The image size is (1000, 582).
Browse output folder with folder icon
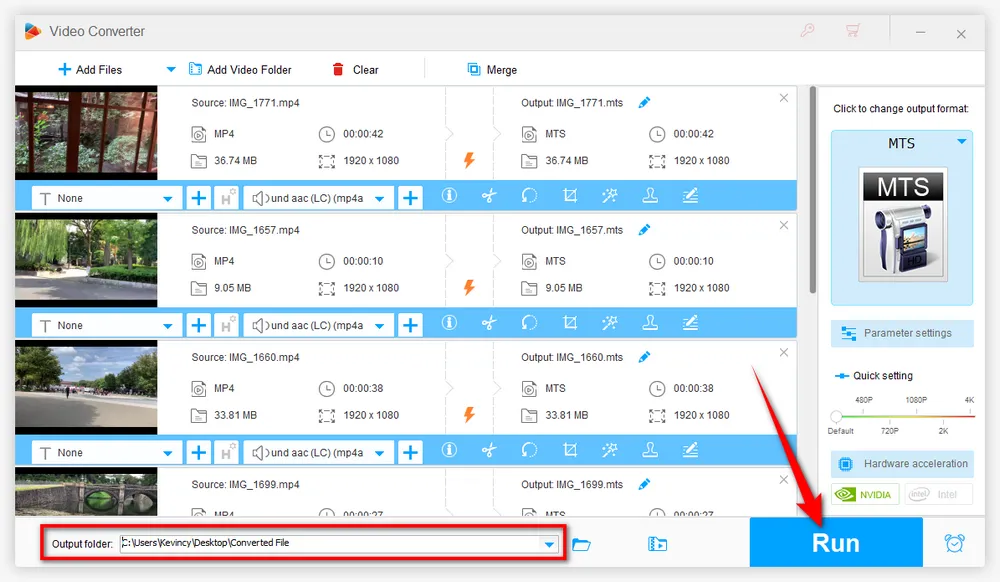click(x=581, y=544)
